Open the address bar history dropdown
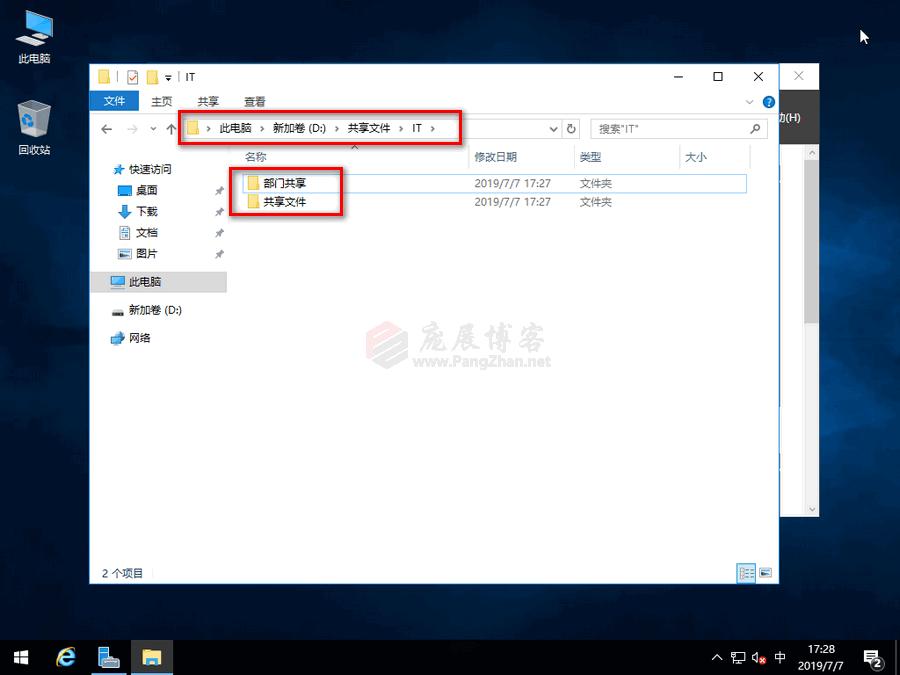Viewport: 900px width, 675px height. coord(553,128)
